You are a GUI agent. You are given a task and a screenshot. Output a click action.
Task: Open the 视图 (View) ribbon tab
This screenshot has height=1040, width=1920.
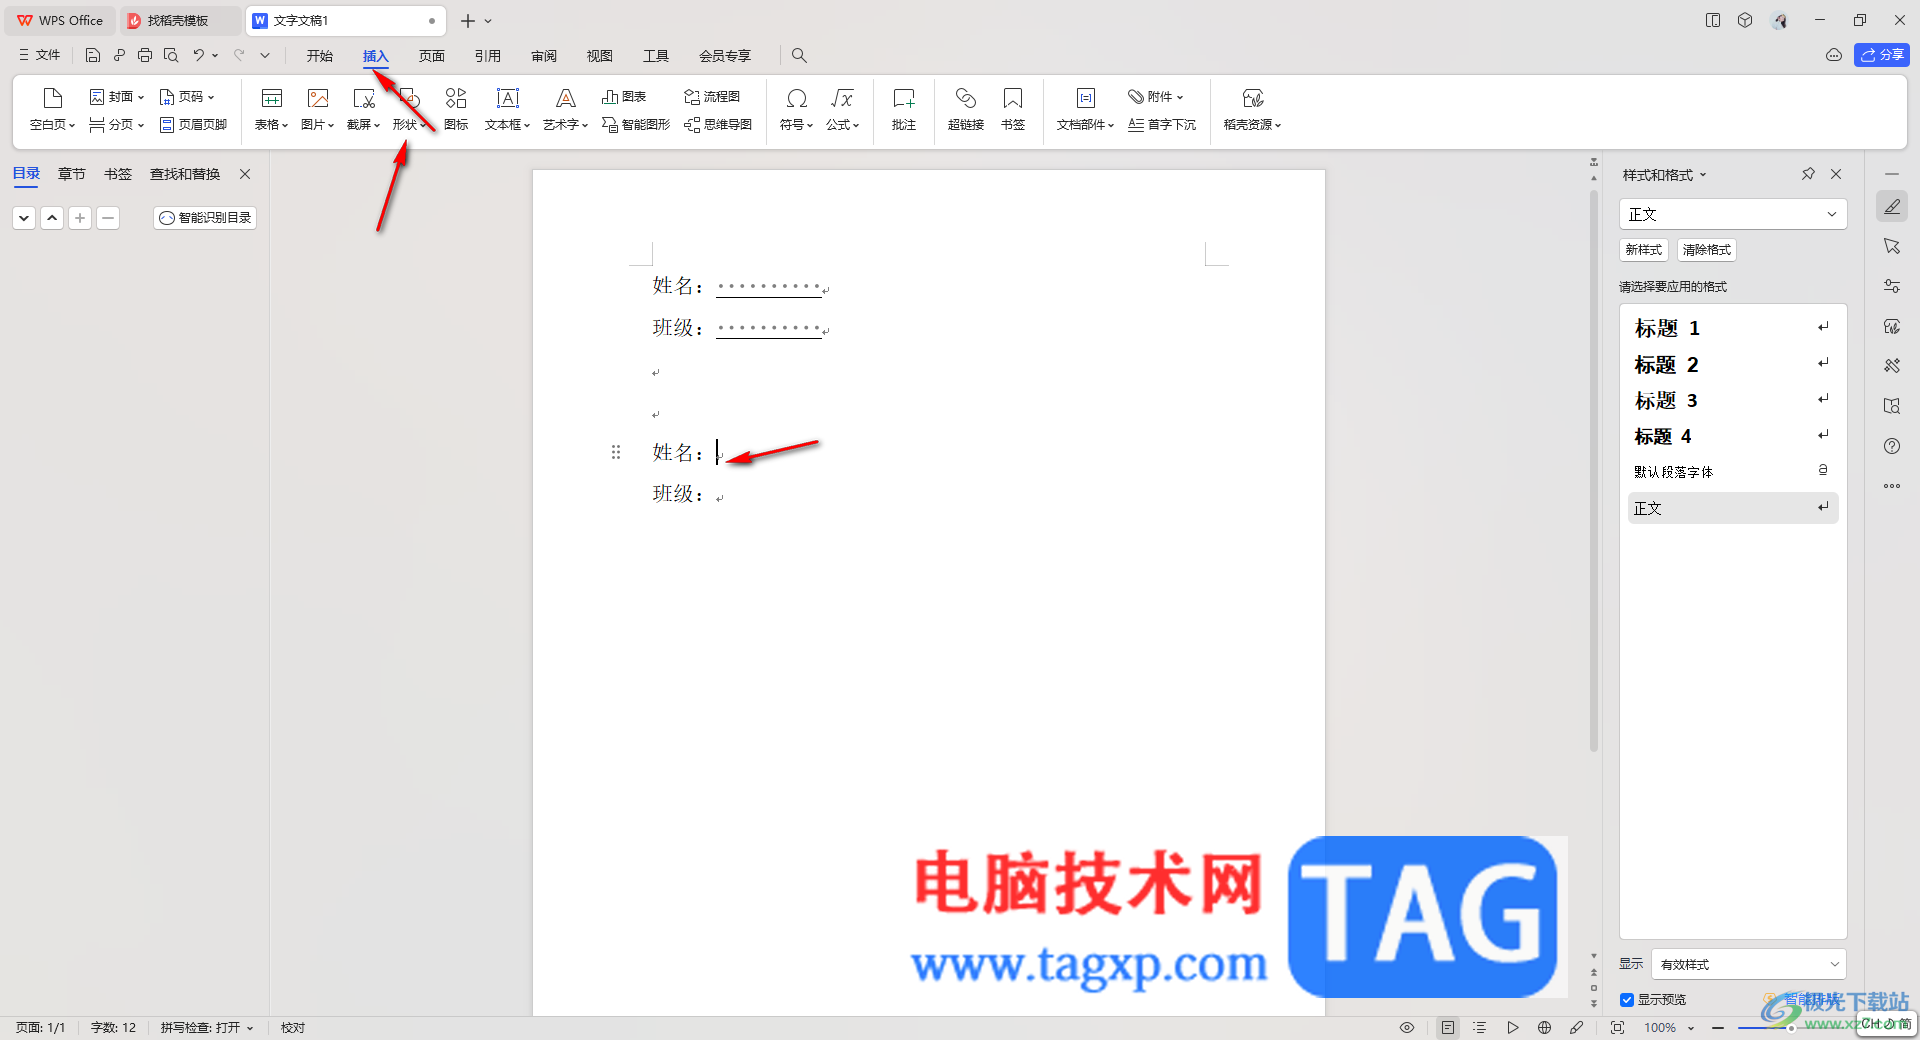click(x=600, y=56)
